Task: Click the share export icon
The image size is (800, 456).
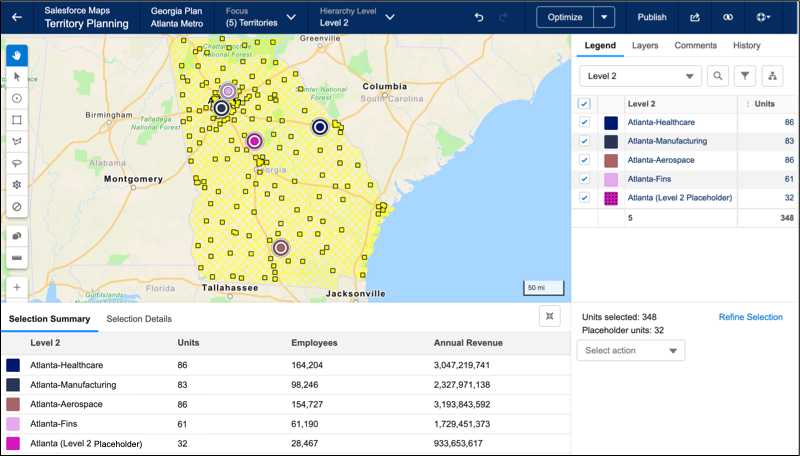Action: pyautogui.click(x=695, y=17)
